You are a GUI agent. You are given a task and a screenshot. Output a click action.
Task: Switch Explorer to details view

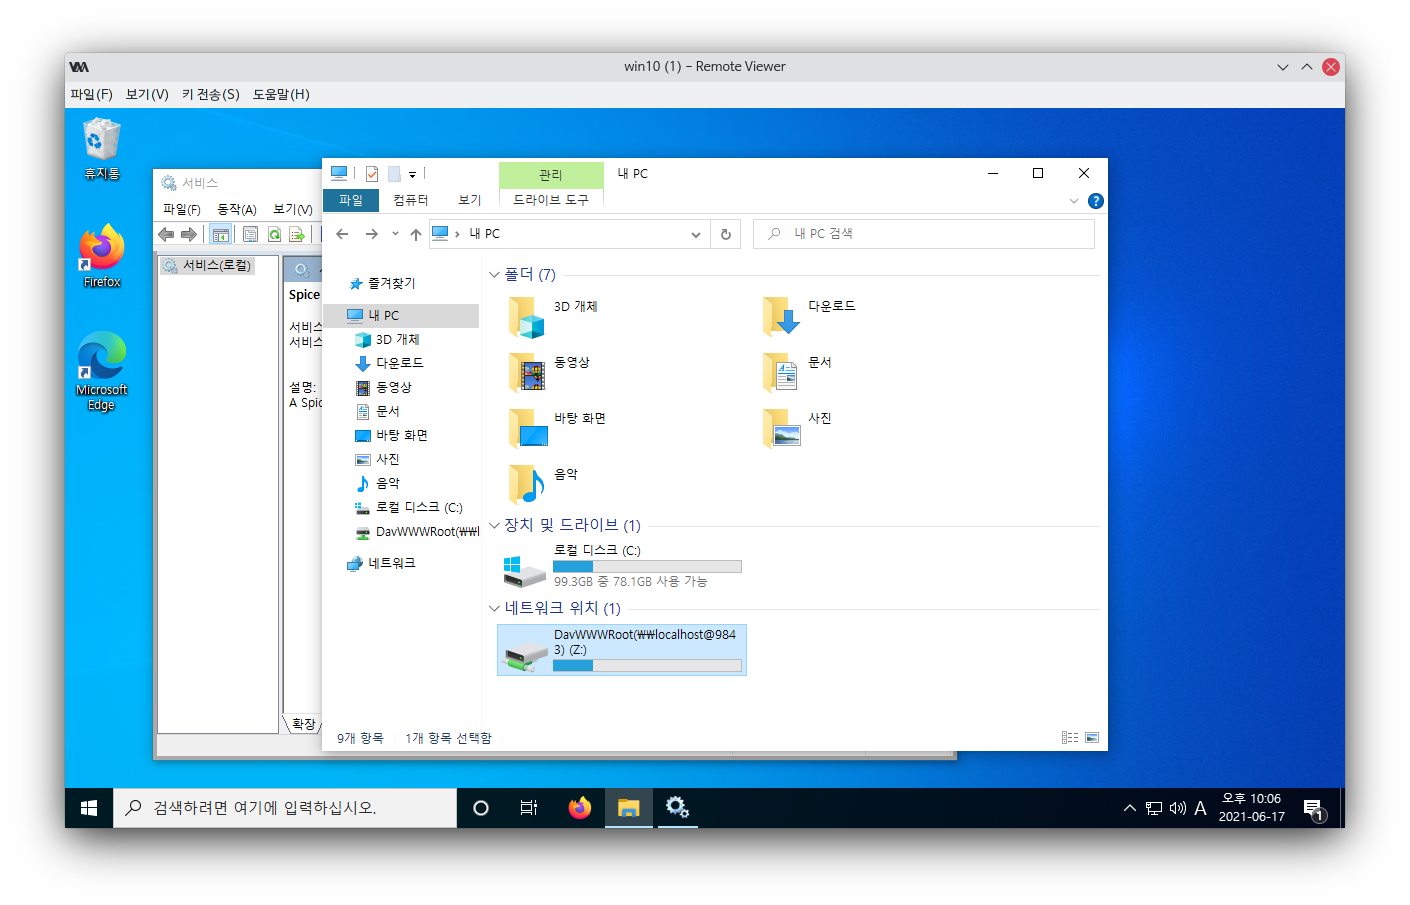click(1069, 737)
